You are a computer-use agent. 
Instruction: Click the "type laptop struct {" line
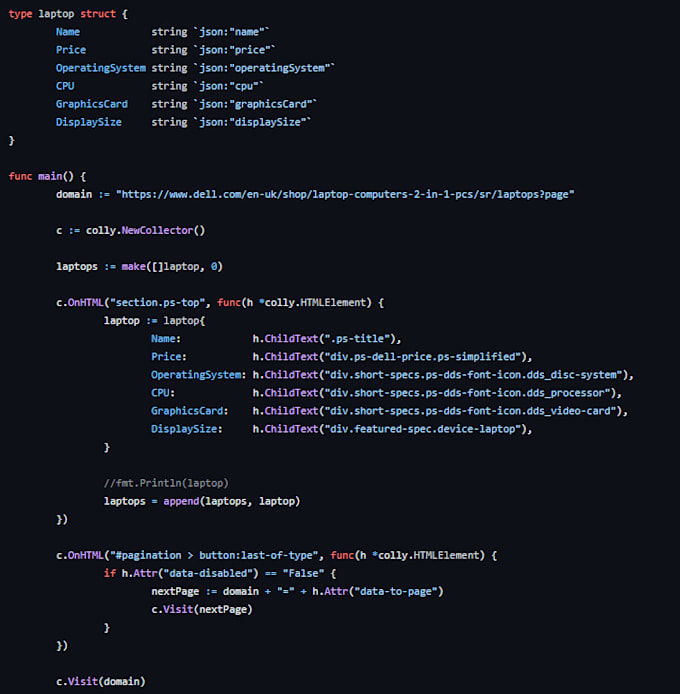click(68, 14)
